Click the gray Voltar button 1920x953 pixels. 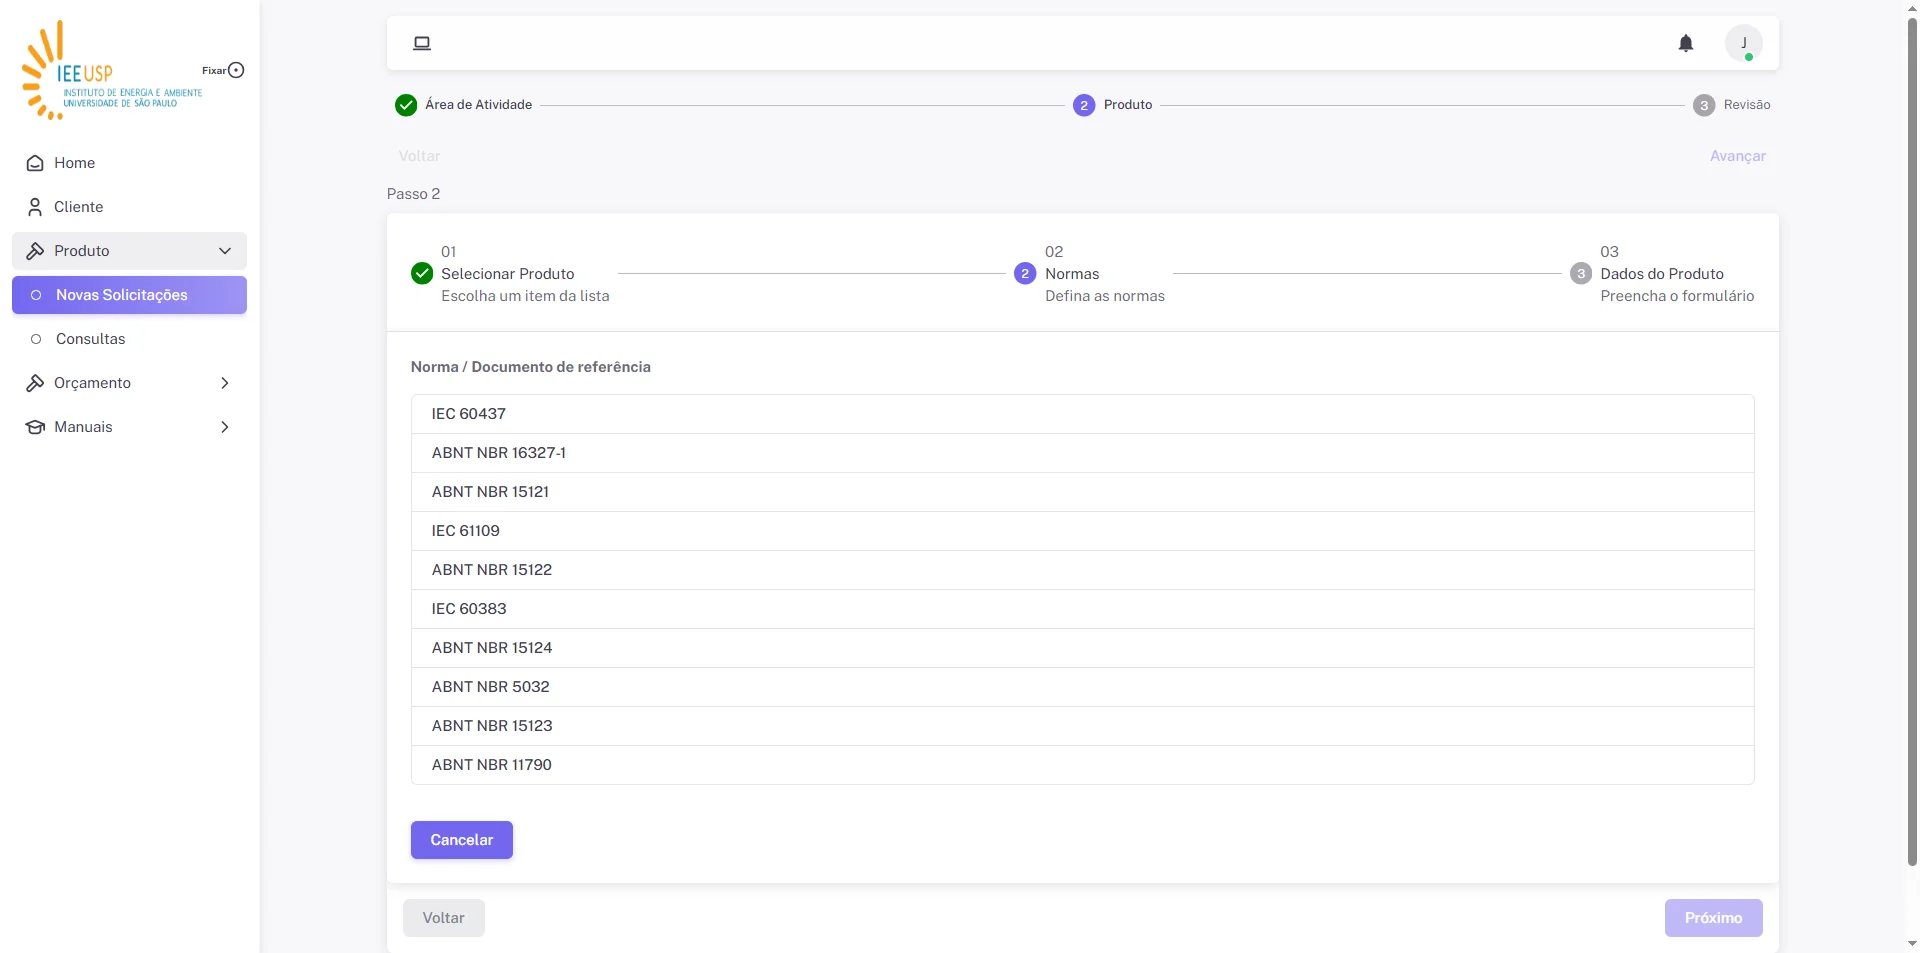coord(444,918)
